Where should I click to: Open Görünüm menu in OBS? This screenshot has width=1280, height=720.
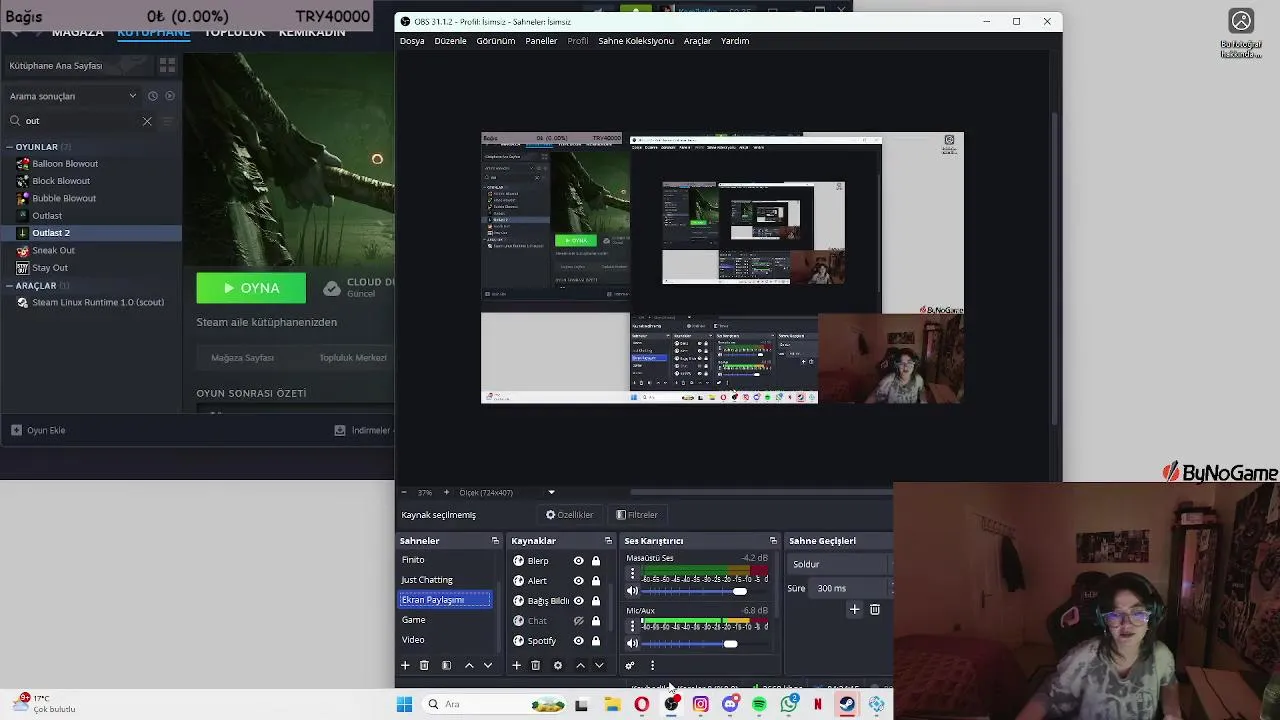coord(496,41)
